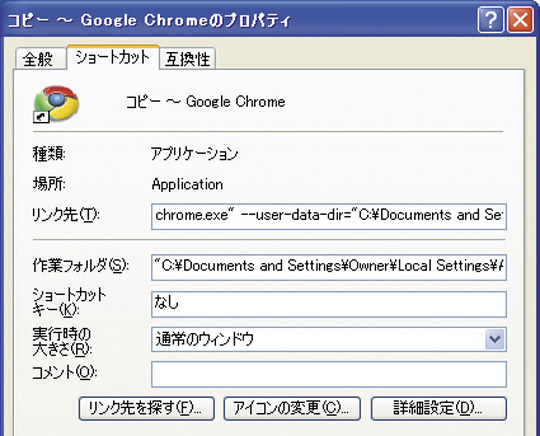Image resolution: width=540 pixels, height=436 pixels.
Task: Click into the リンク先 target field
Action: coord(329,216)
